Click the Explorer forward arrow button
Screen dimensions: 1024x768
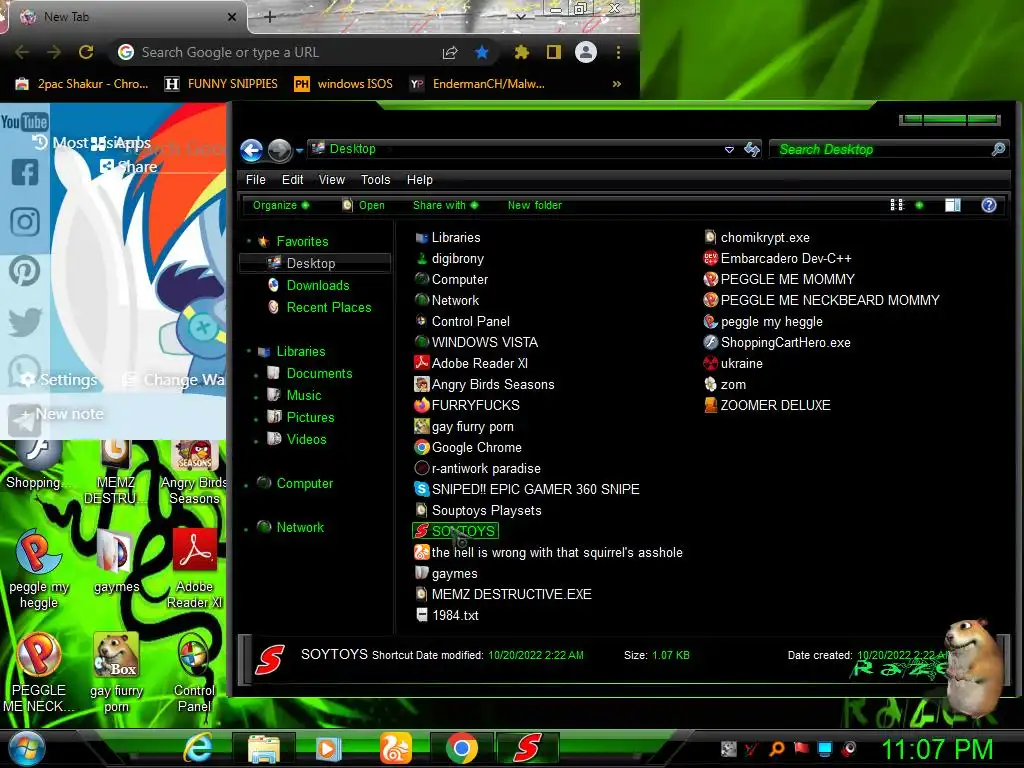(280, 150)
